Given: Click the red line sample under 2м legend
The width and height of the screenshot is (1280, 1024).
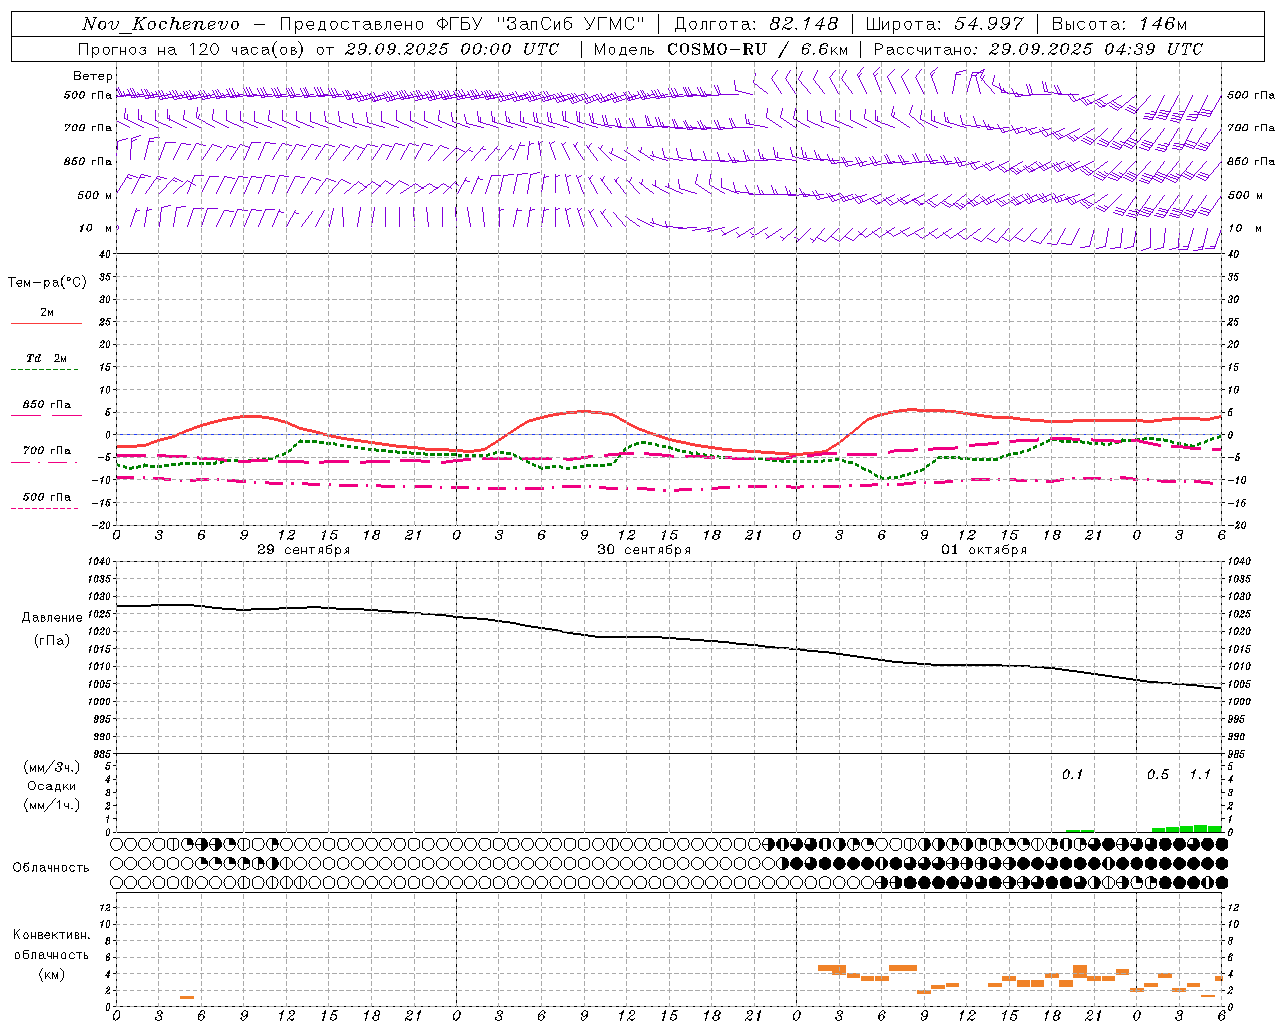Looking at the screenshot, I should pyautogui.click(x=46, y=324).
